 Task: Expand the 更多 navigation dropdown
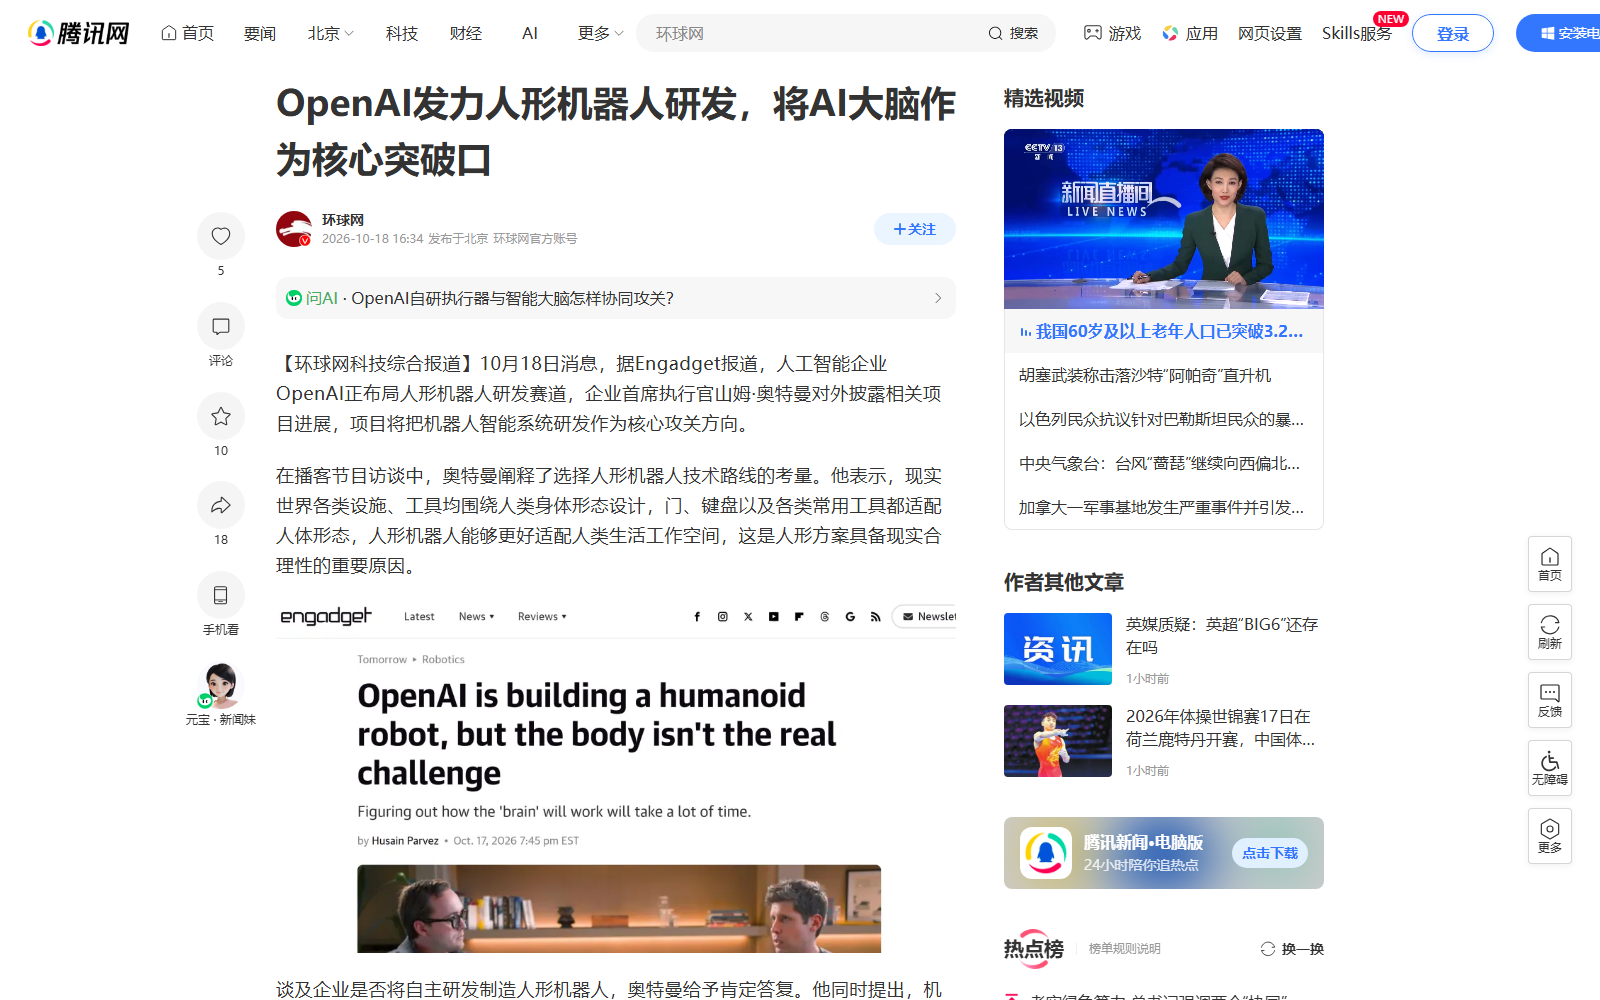tap(601, 33)
